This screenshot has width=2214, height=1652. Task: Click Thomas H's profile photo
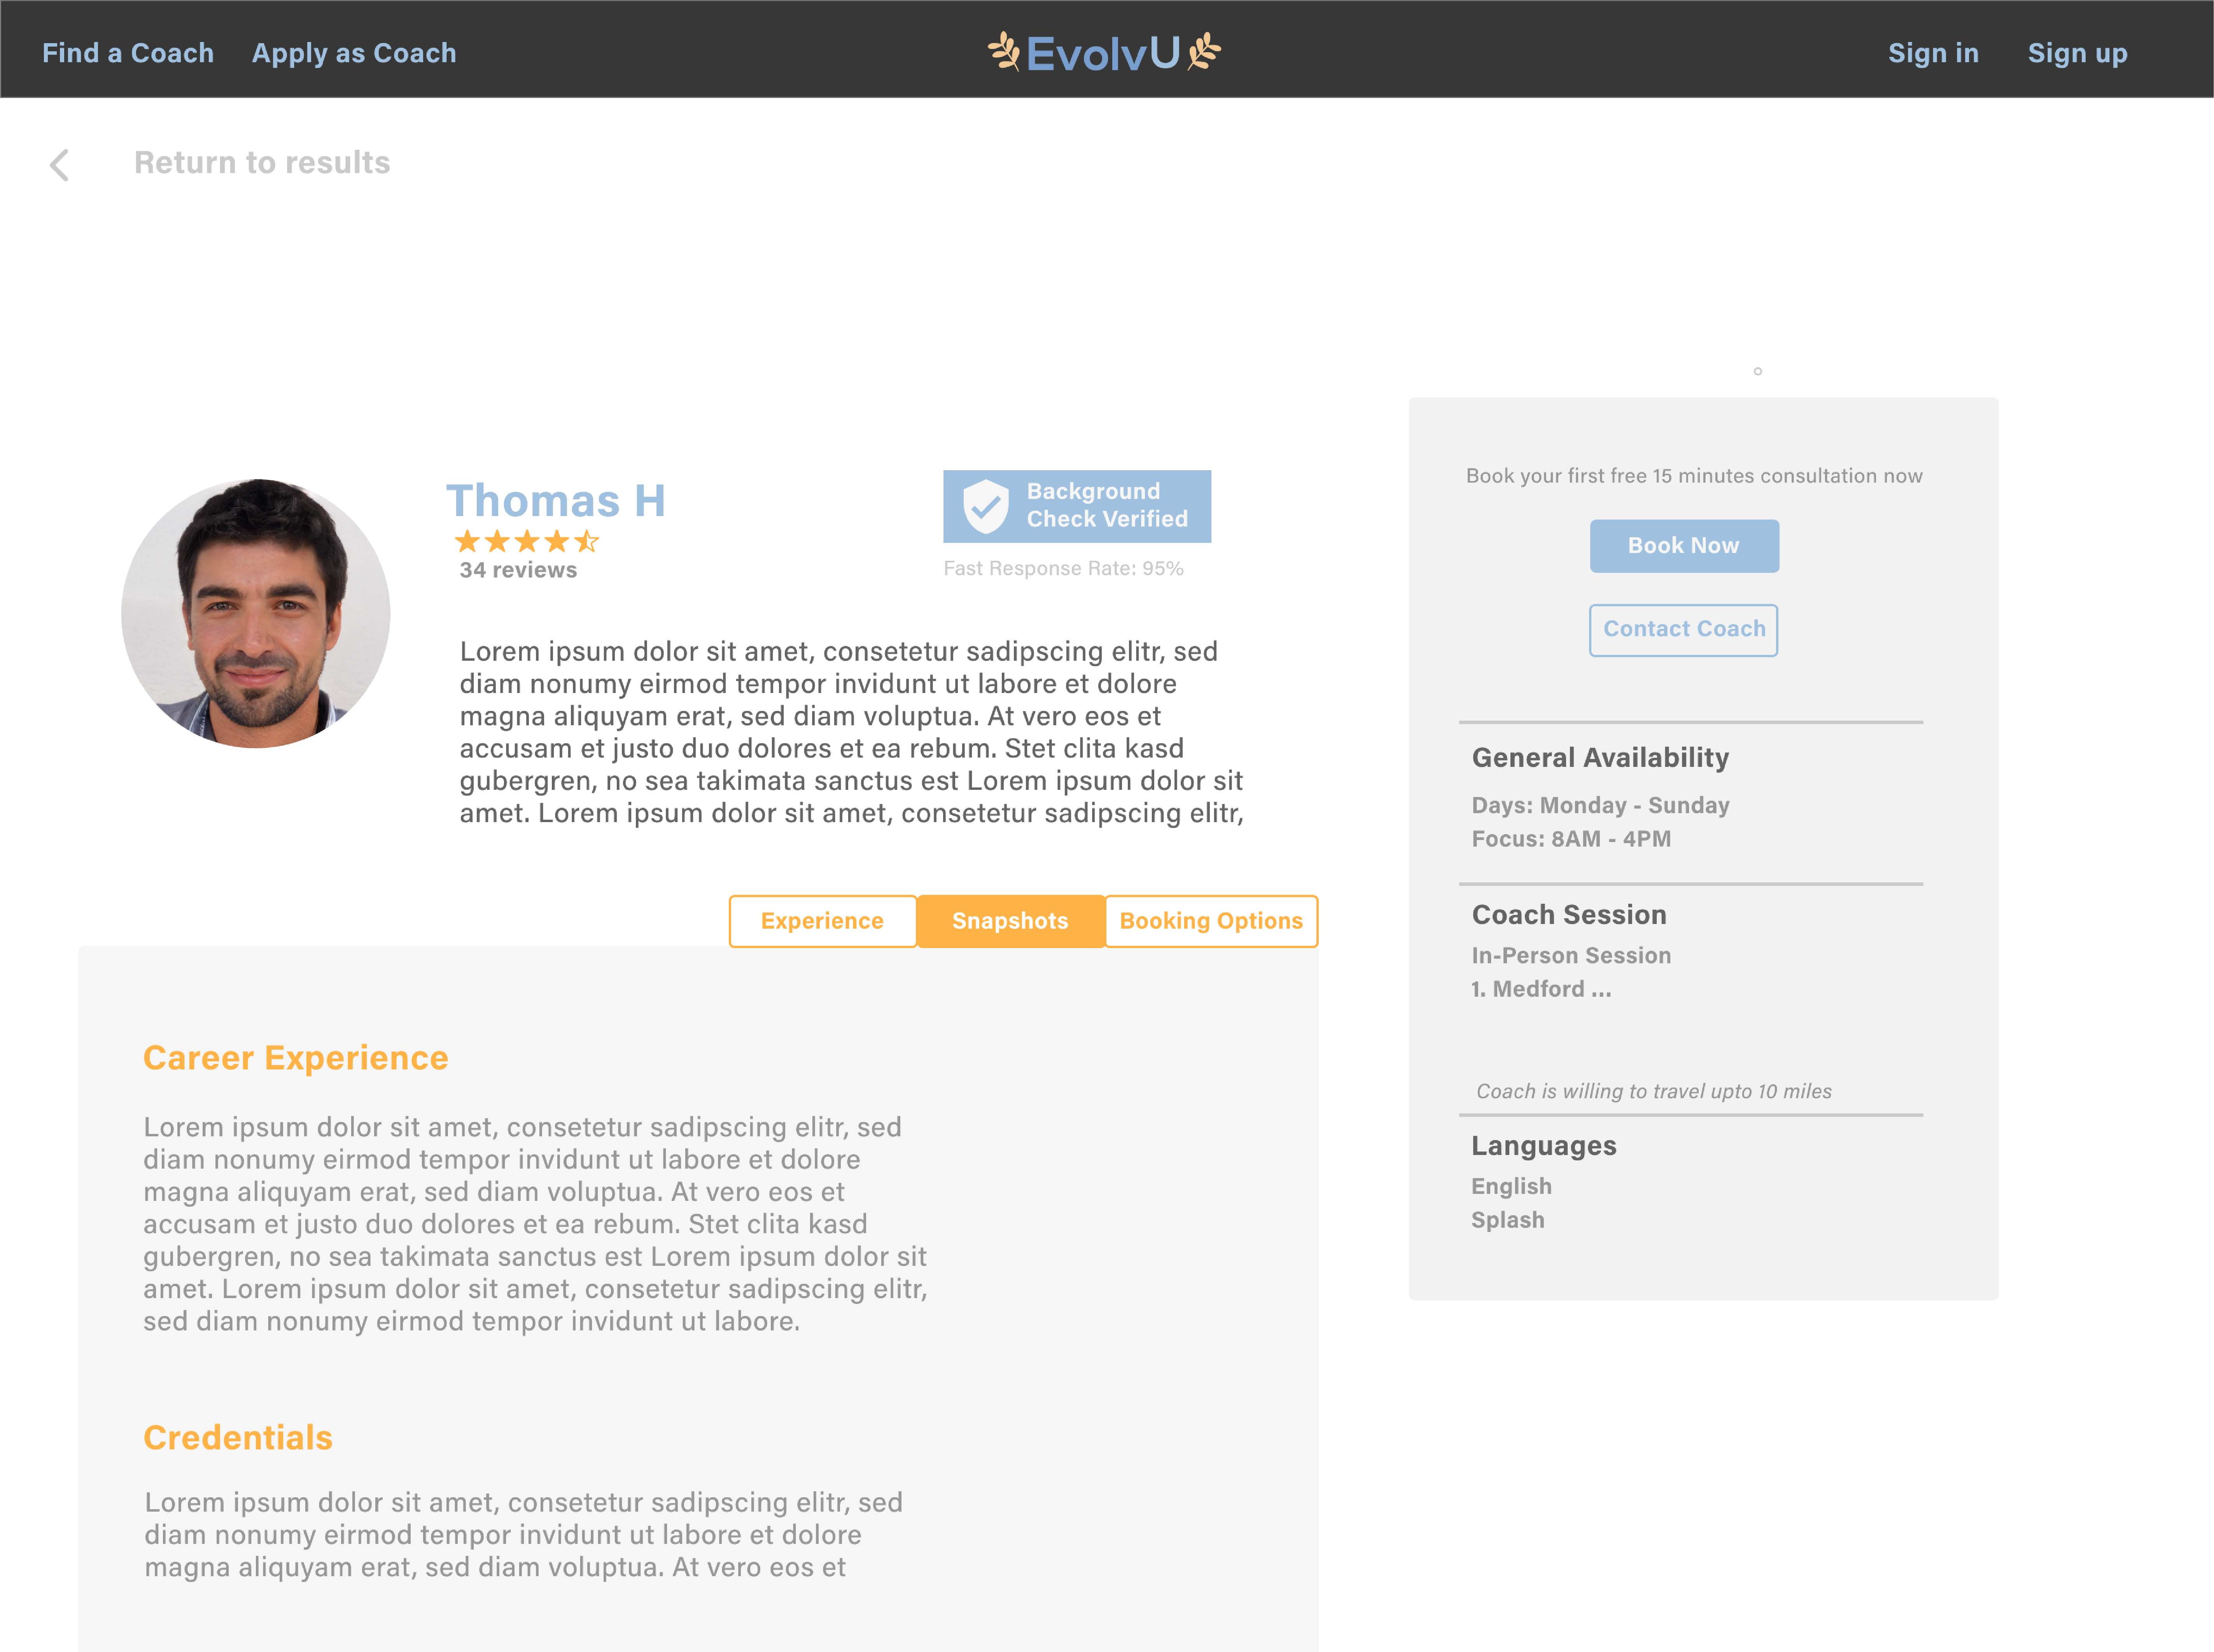point(256,613)
